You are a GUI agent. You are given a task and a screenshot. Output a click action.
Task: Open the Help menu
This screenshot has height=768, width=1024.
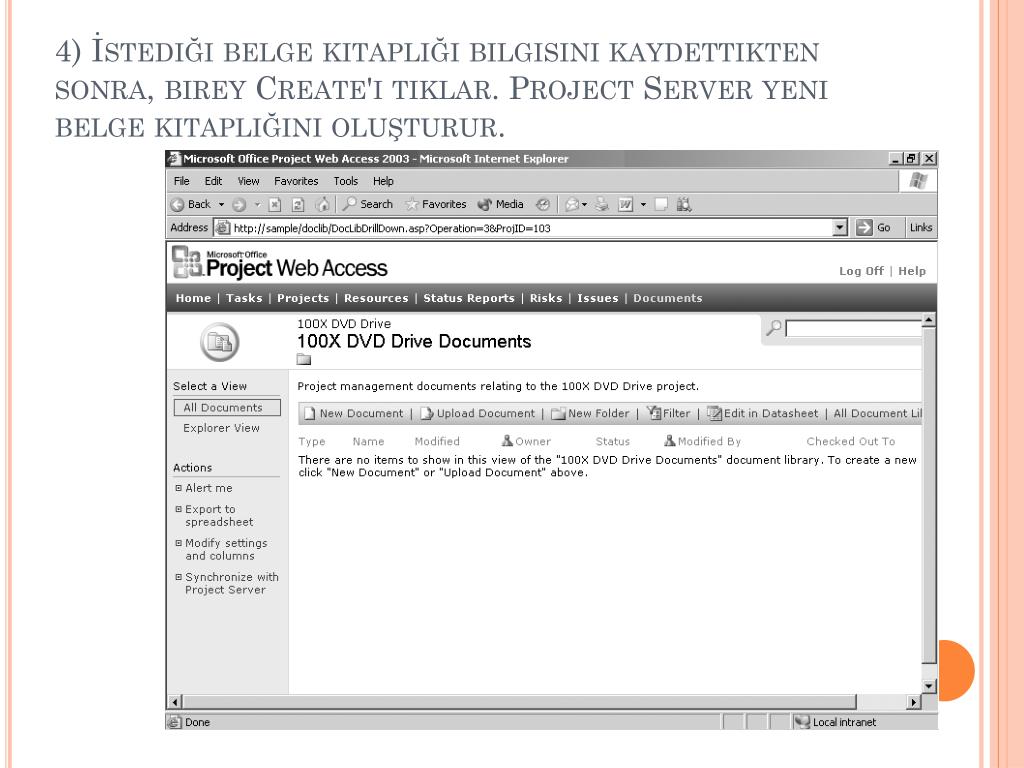pos(383,181)
